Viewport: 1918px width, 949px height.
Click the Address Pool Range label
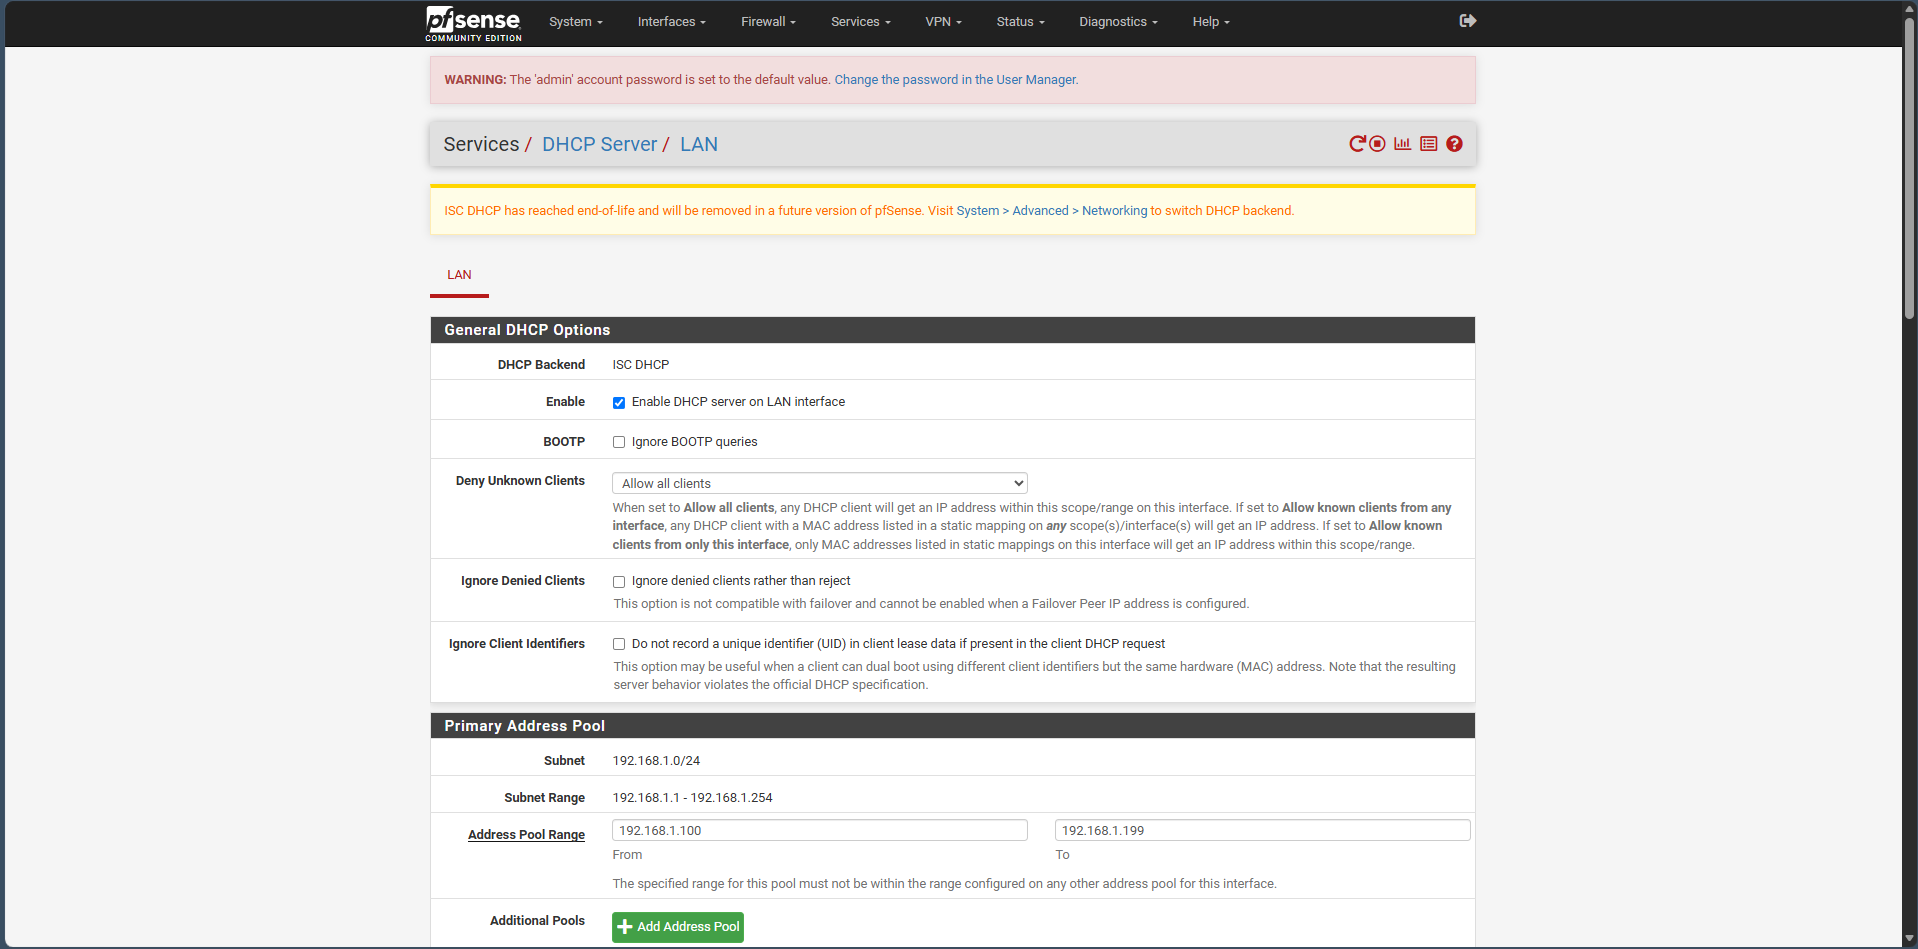click(x=526, y=835)
